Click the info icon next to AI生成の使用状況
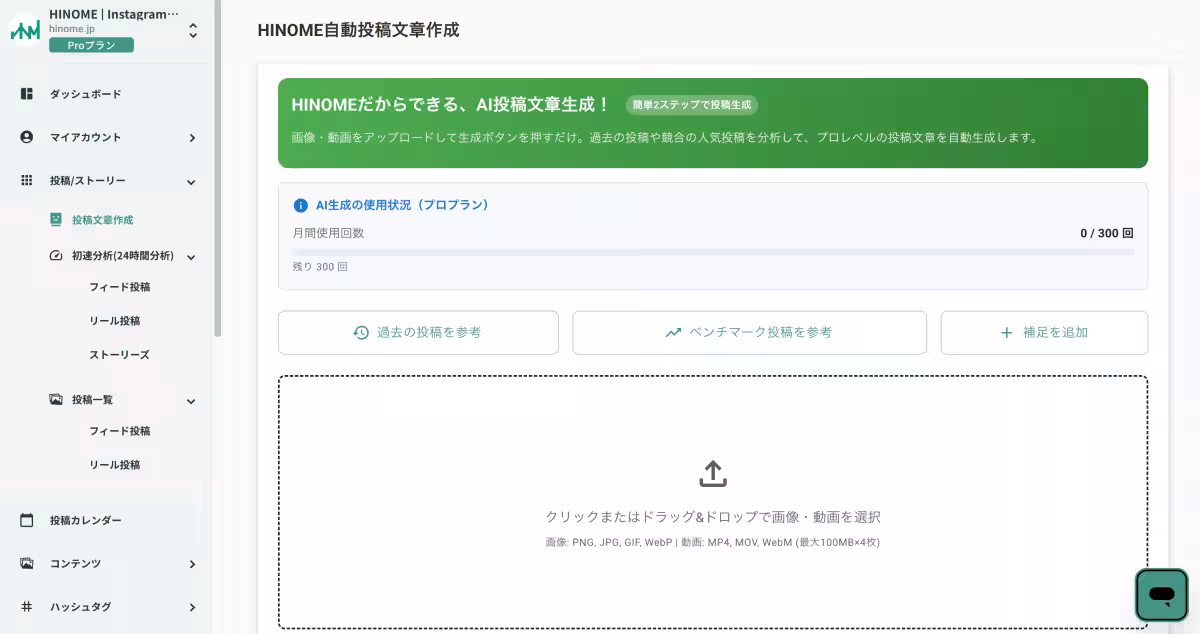This screenshot has height=634, width=1200. 299,205
